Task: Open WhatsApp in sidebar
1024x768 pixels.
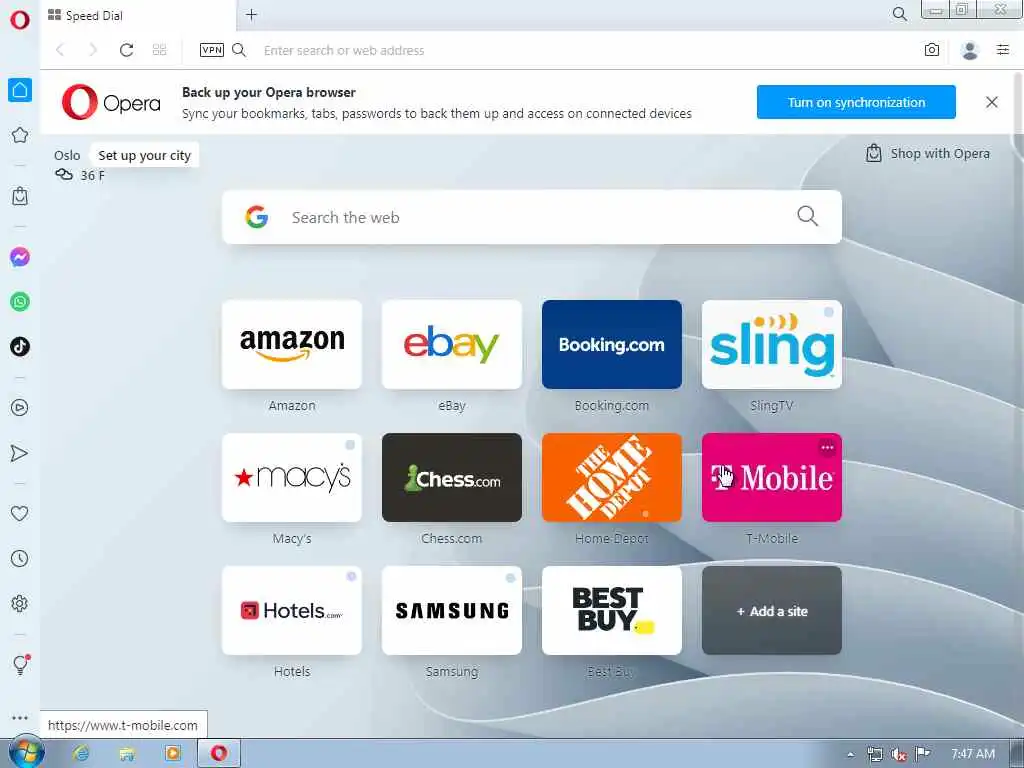Action: tap(20, 302)
